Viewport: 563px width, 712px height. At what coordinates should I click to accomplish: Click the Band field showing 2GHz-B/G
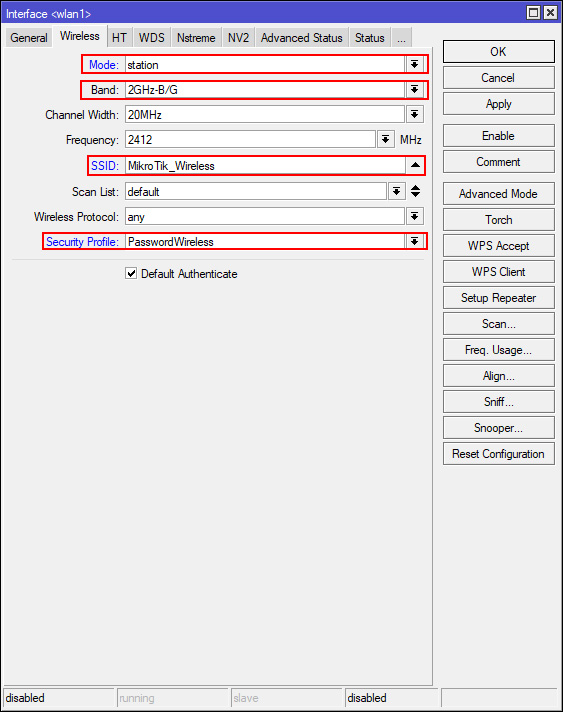point(265,89)
